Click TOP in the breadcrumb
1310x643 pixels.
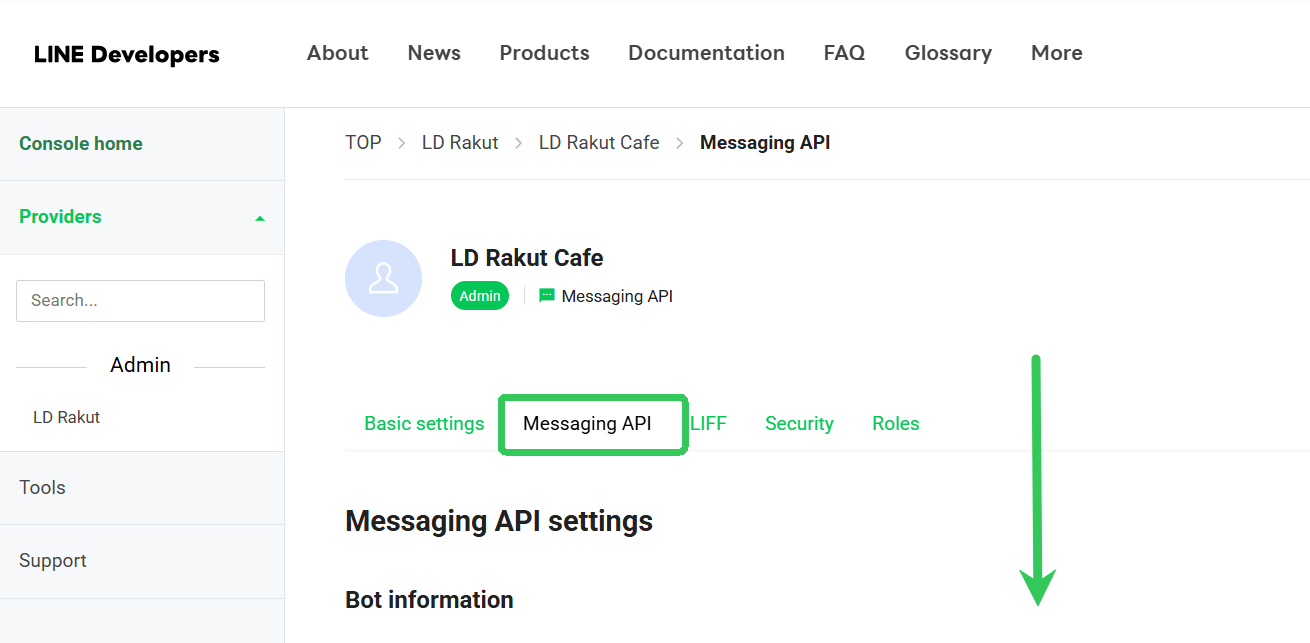pos(363,142)
